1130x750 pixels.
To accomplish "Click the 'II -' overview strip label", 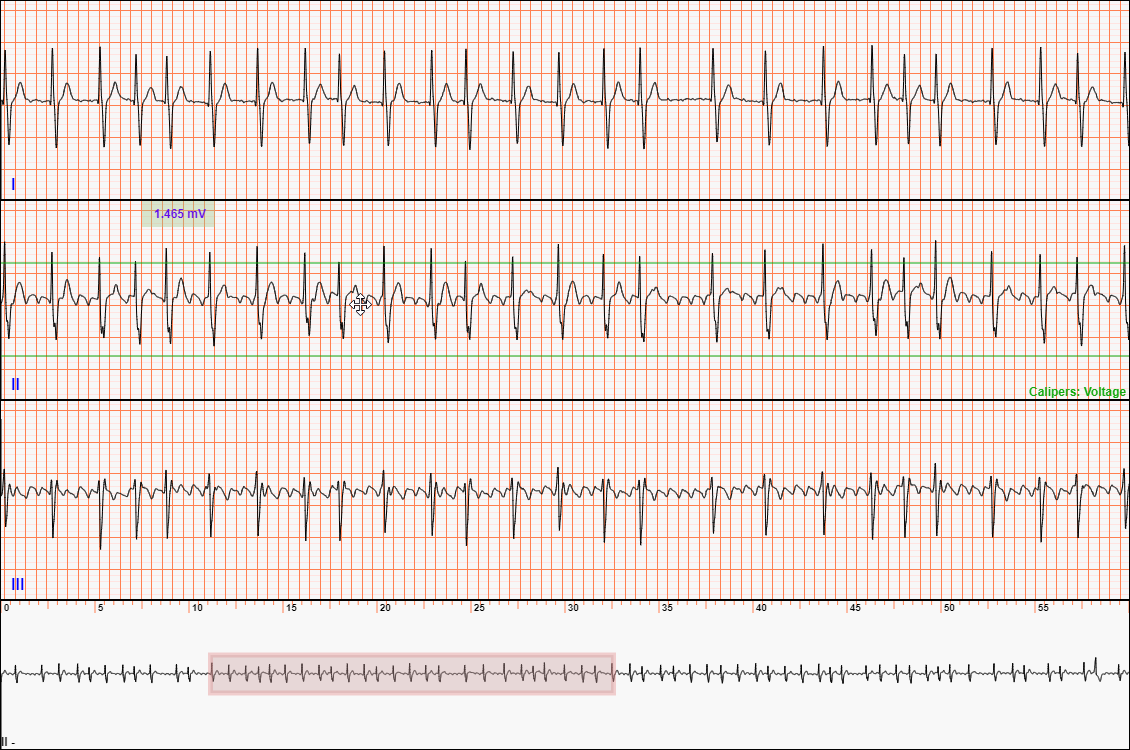I will (8, 742).
